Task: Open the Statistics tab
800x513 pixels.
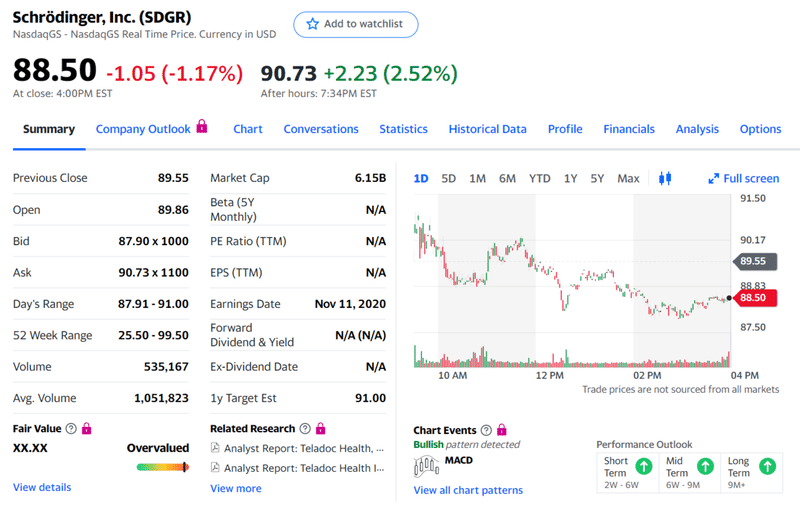Action: coord(403,129)
